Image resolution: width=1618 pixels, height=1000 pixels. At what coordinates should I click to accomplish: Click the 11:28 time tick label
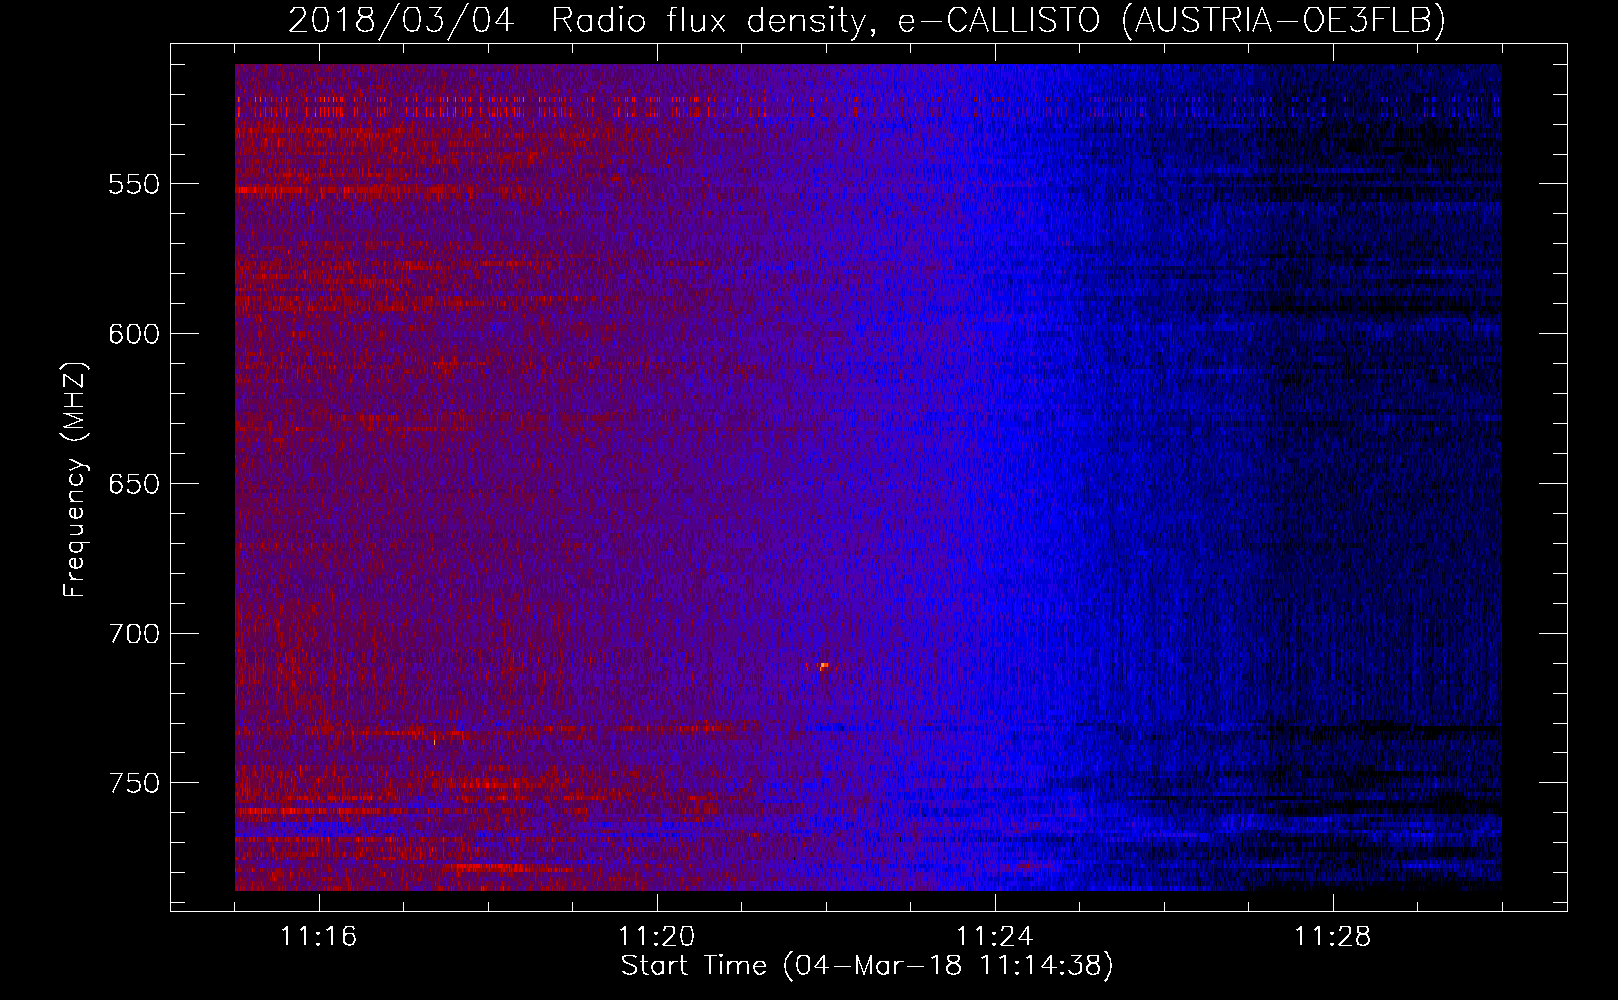1333,937
